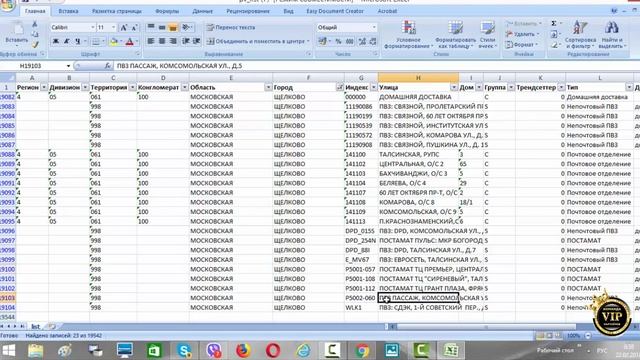Switch to the Формулы tab
The image size is (640, 360).
click(x=167, y=11)
